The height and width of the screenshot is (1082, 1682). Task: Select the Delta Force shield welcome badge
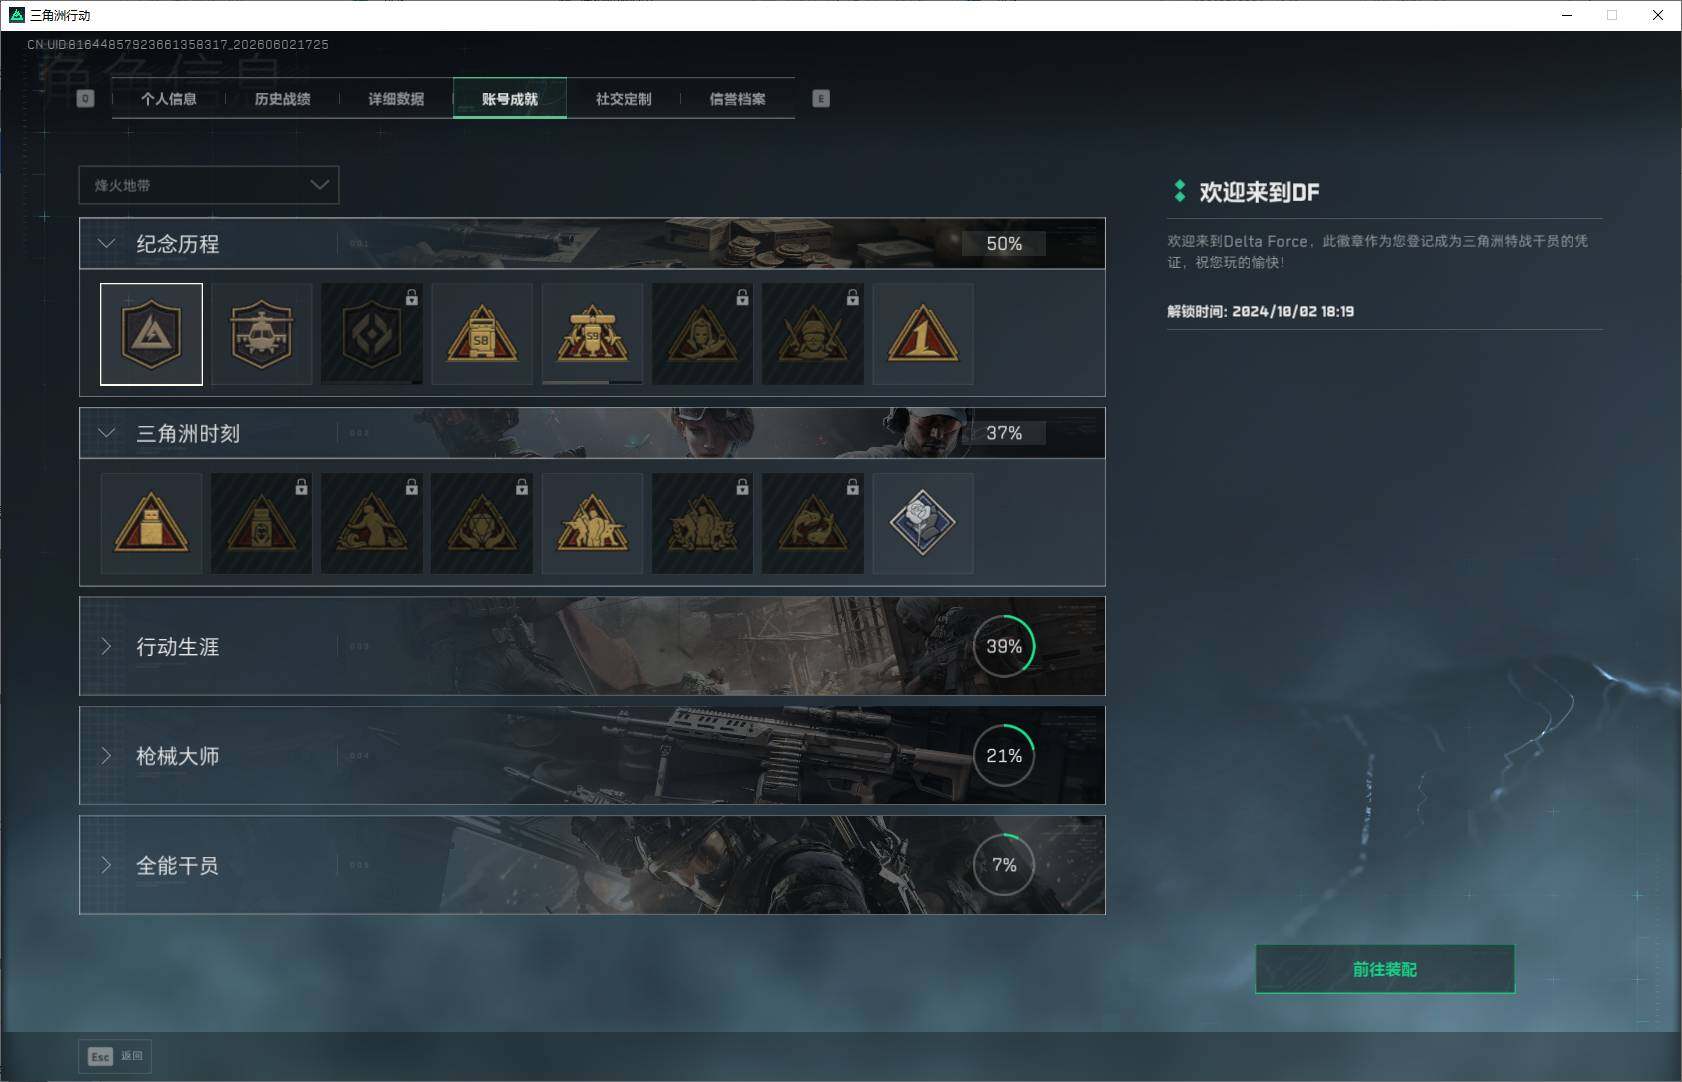tap(151, 334)
